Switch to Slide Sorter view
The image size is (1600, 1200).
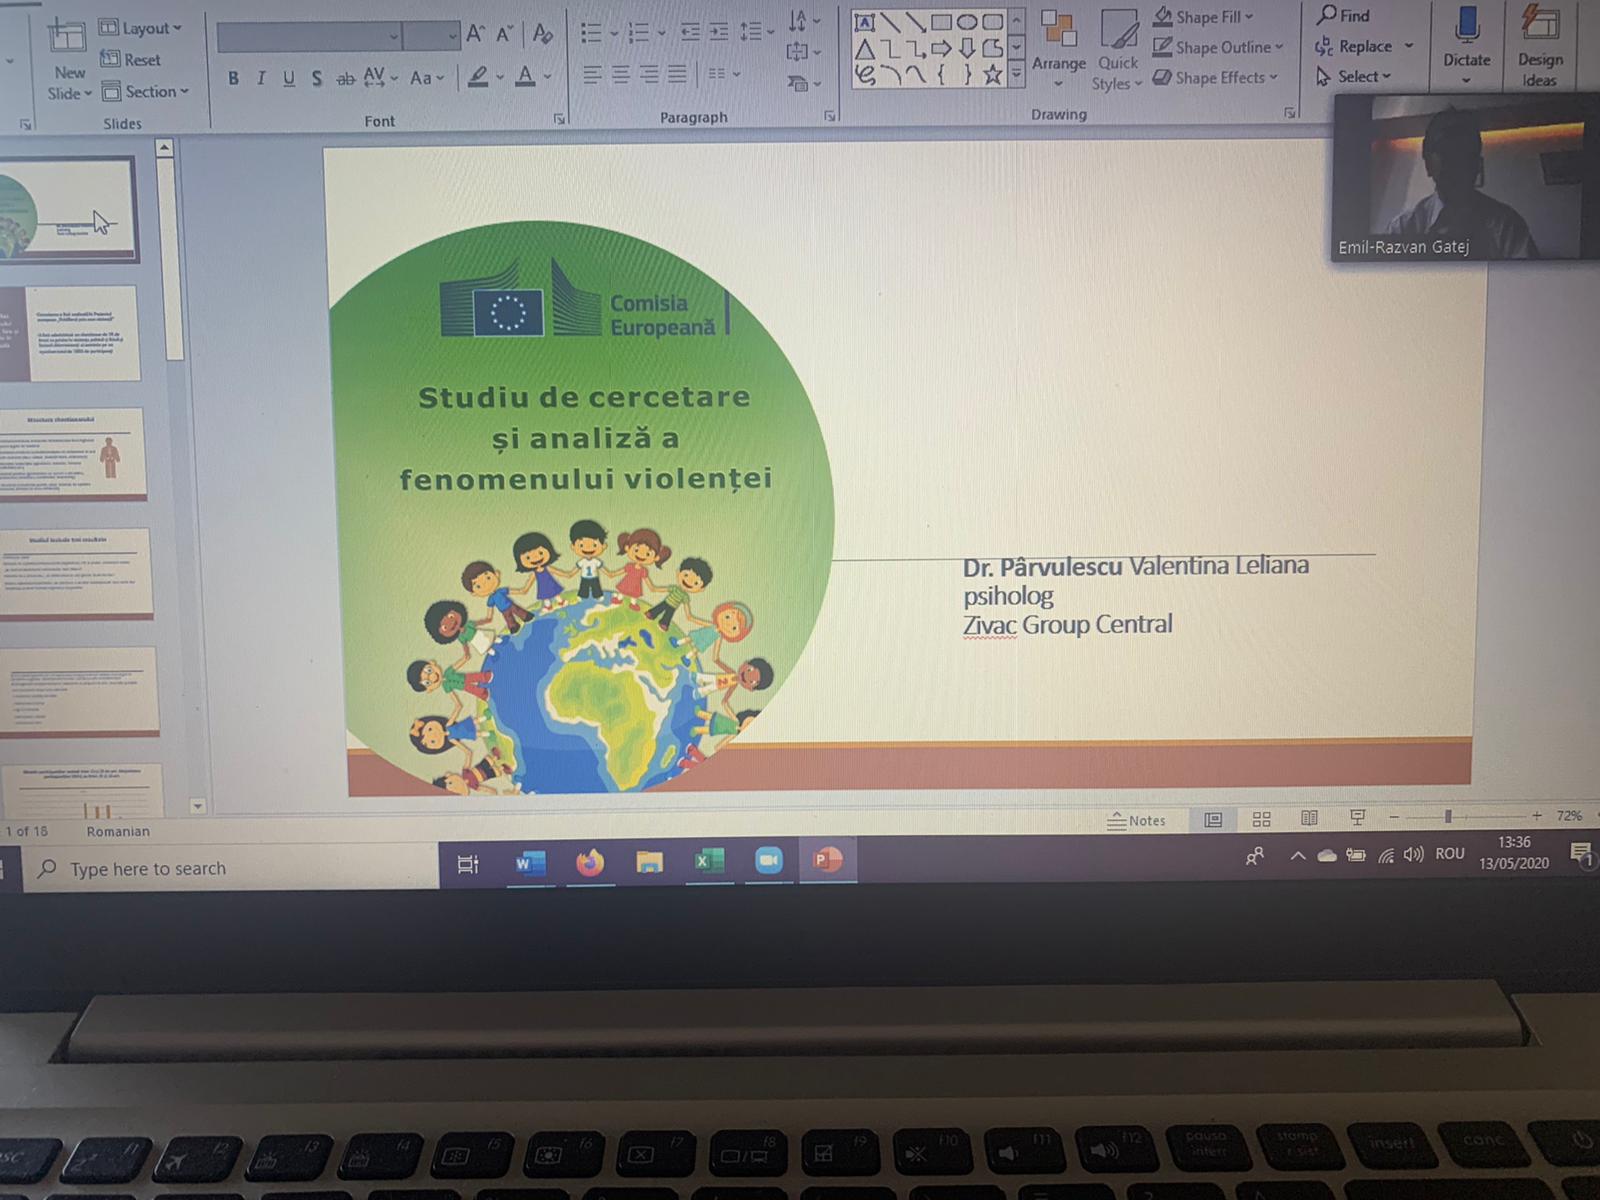tap(1261, 819)
